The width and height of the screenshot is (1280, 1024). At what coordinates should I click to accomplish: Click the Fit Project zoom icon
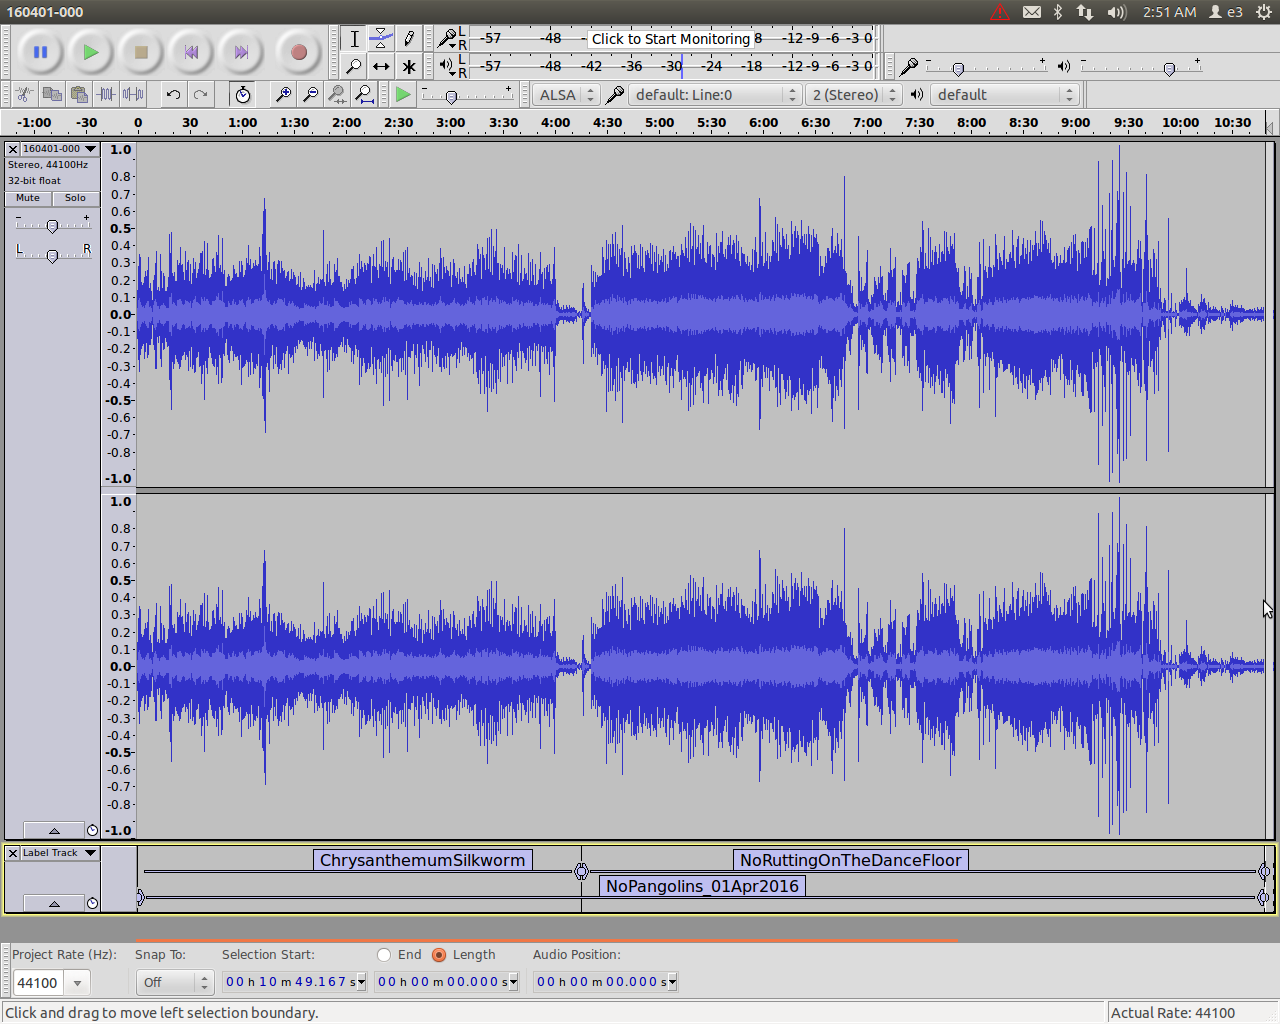(x=364, y=95)
